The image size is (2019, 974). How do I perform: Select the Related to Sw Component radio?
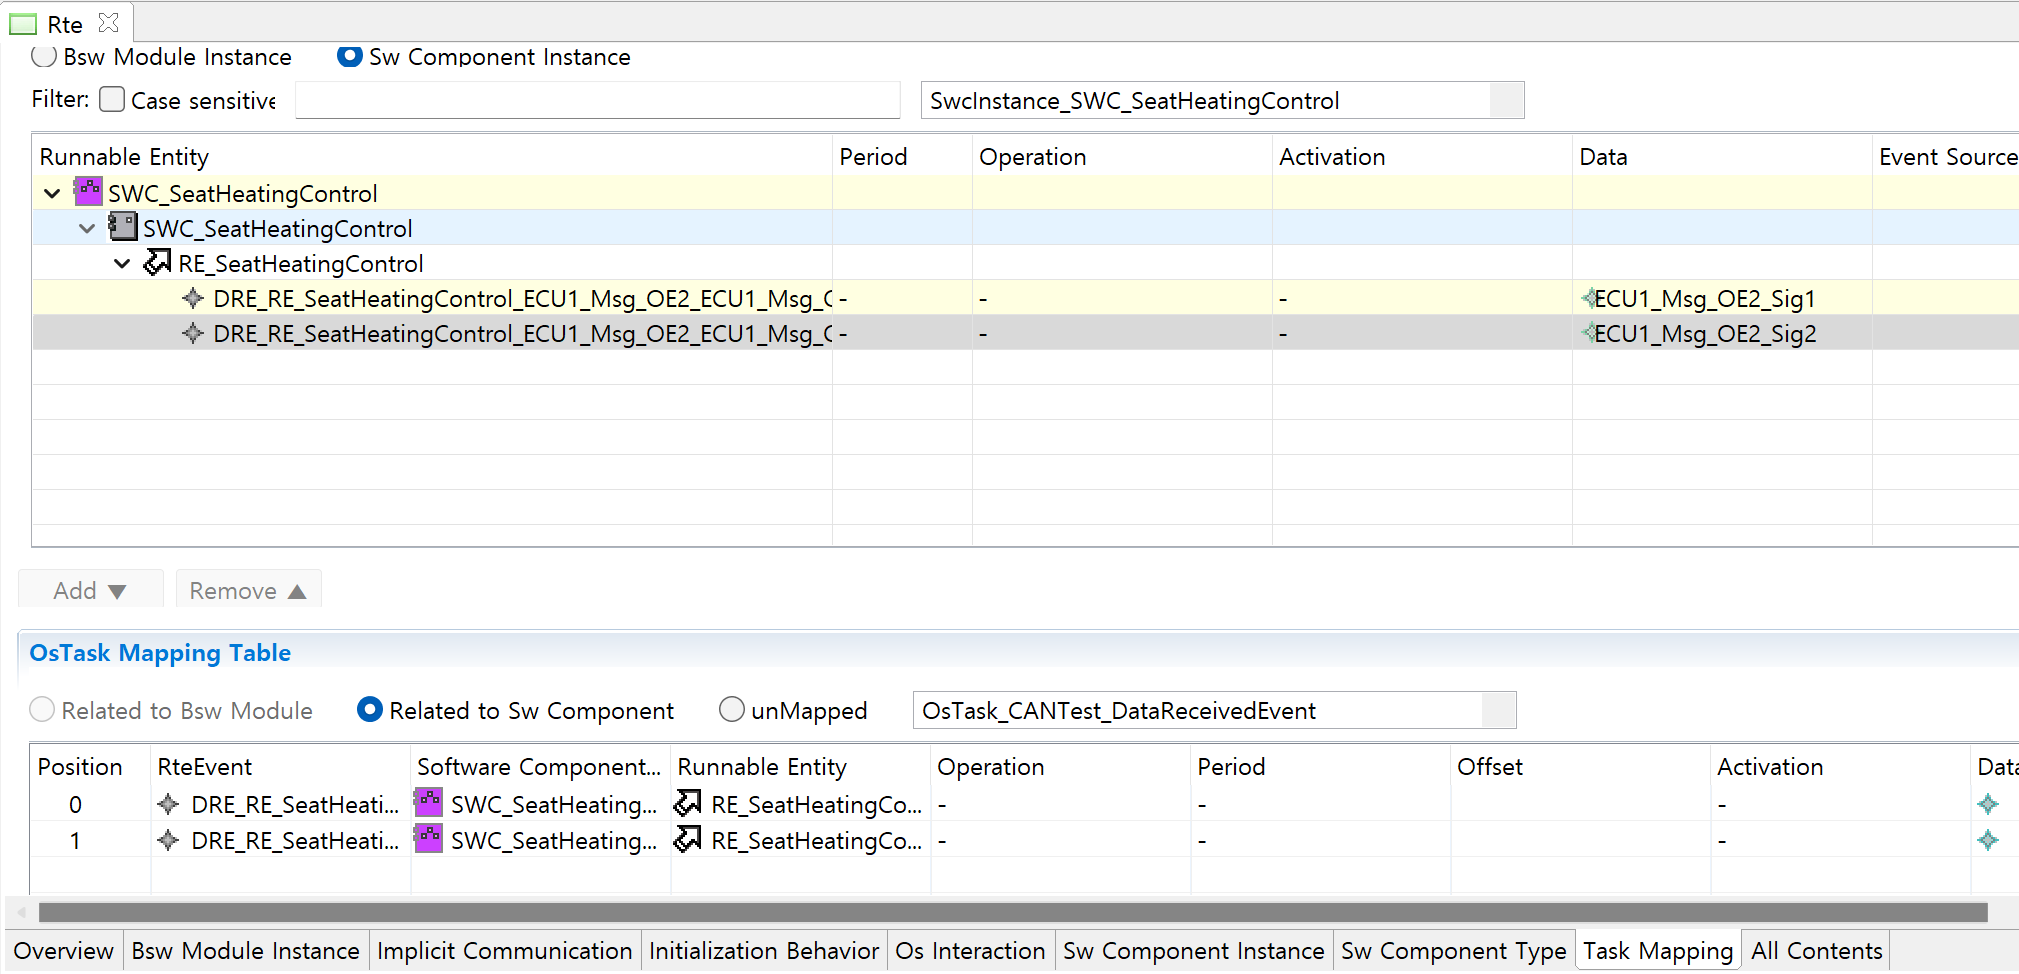click(x=370, y=709)
